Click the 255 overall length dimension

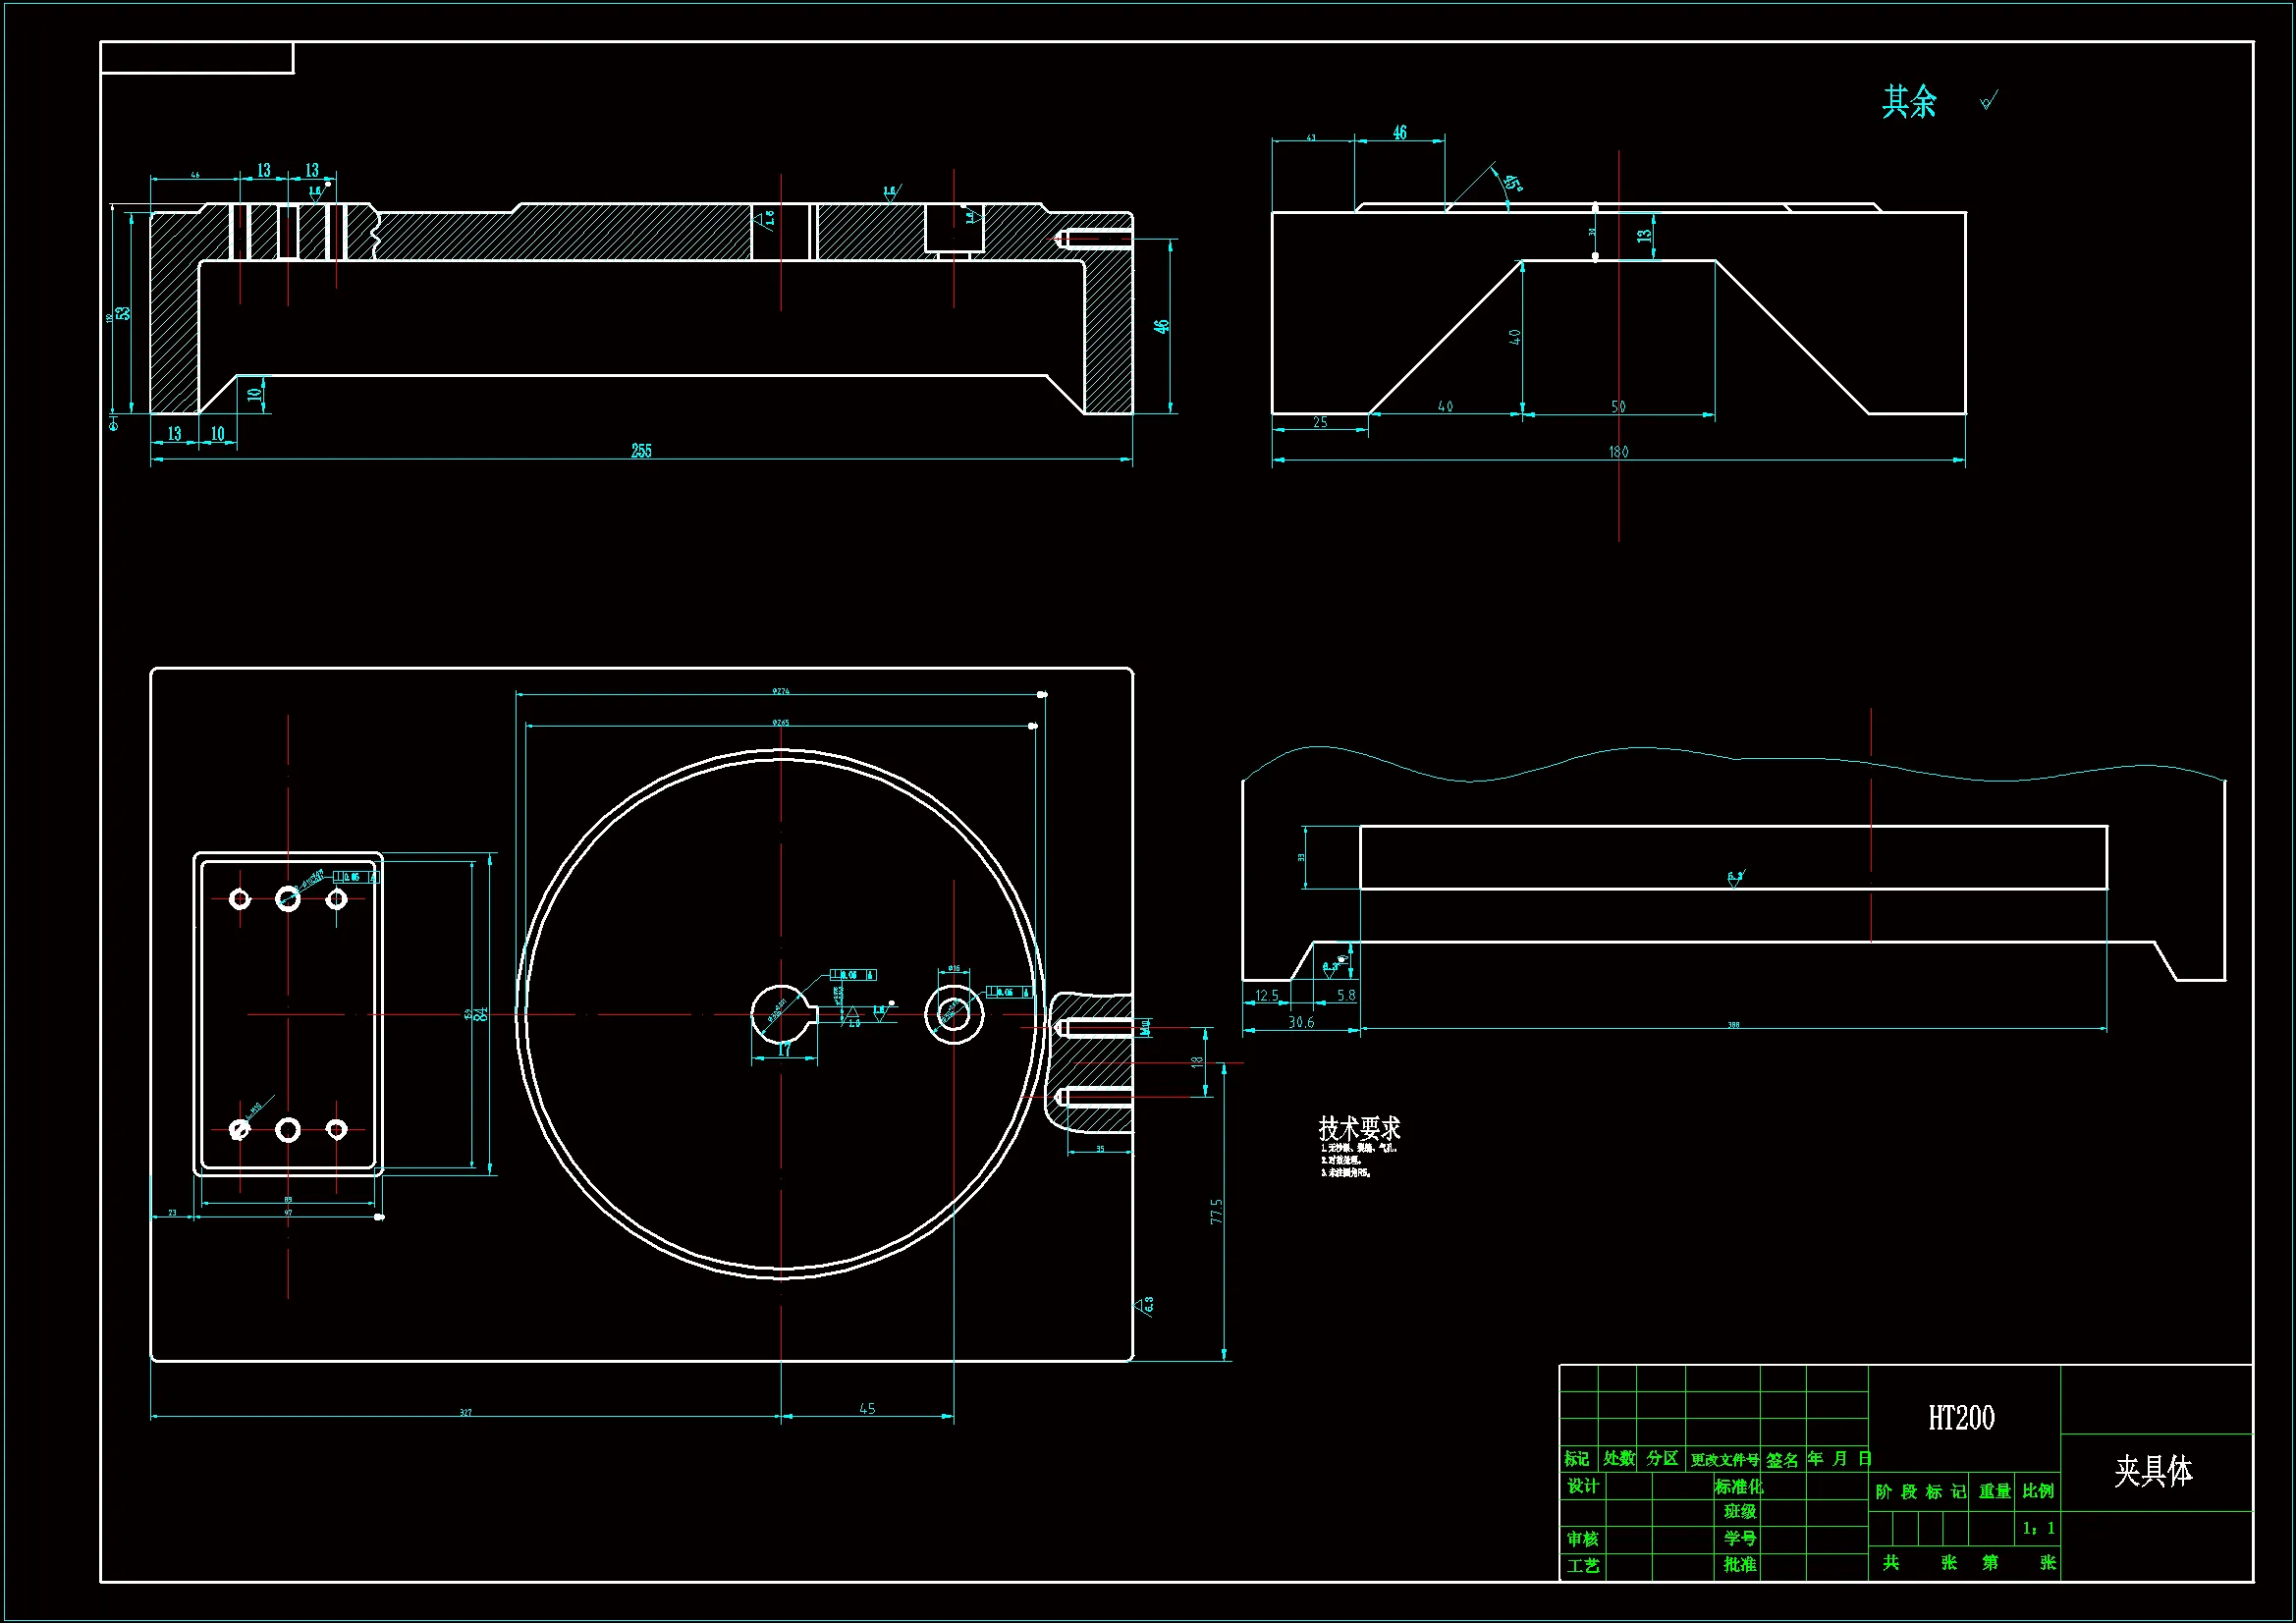pyautogui.click(x=641, y=451)
